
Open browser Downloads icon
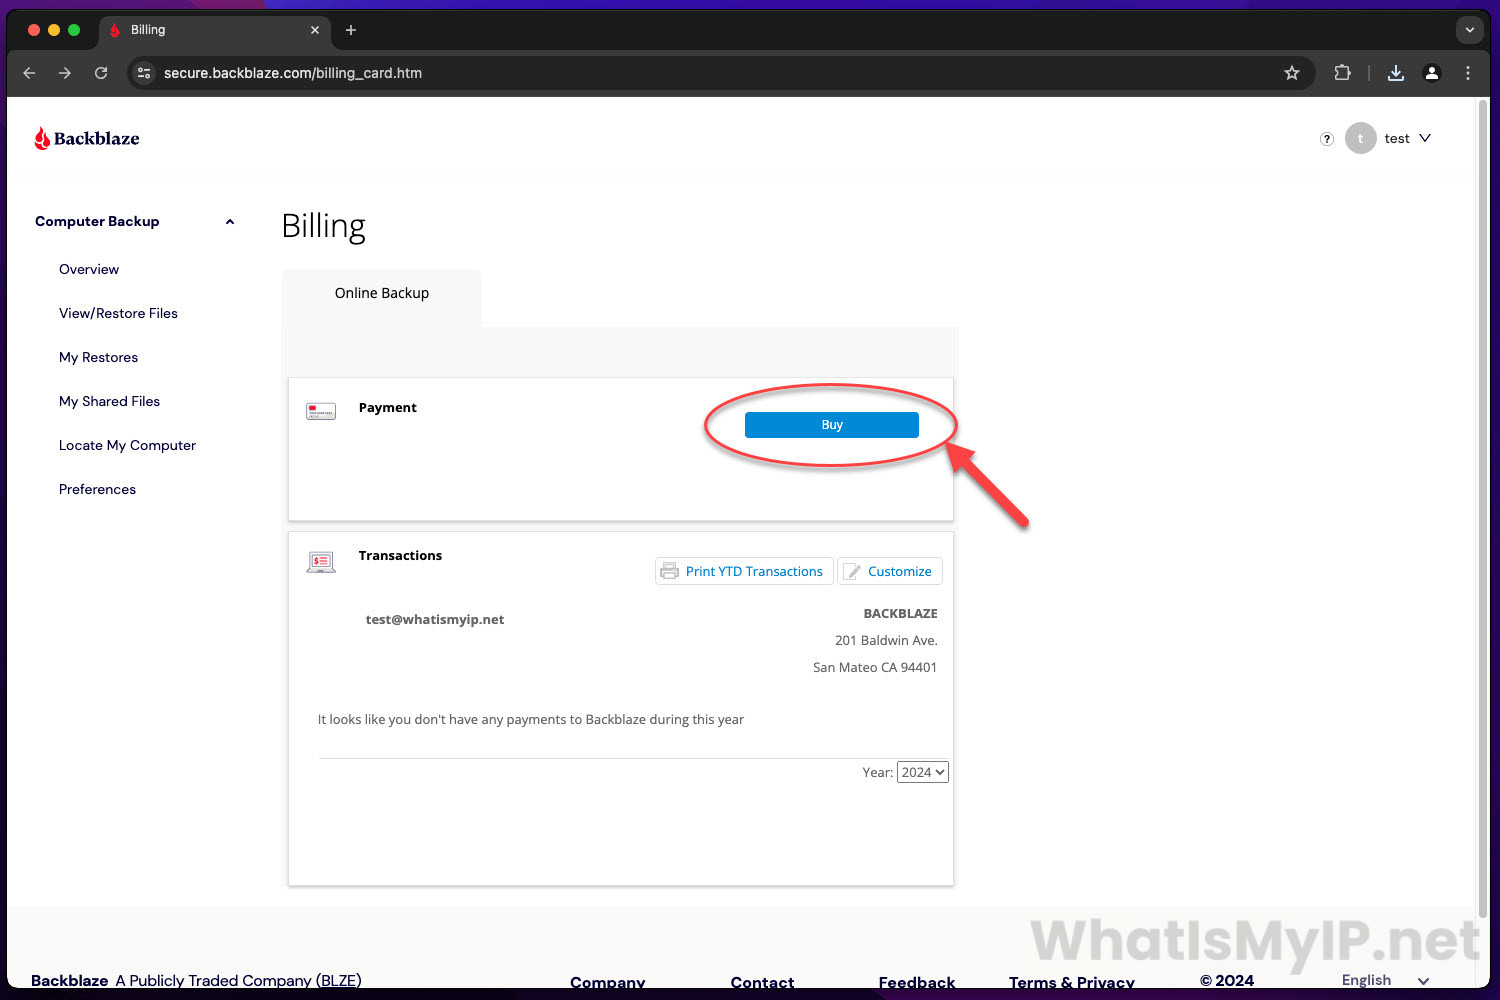click(1396, 73)
